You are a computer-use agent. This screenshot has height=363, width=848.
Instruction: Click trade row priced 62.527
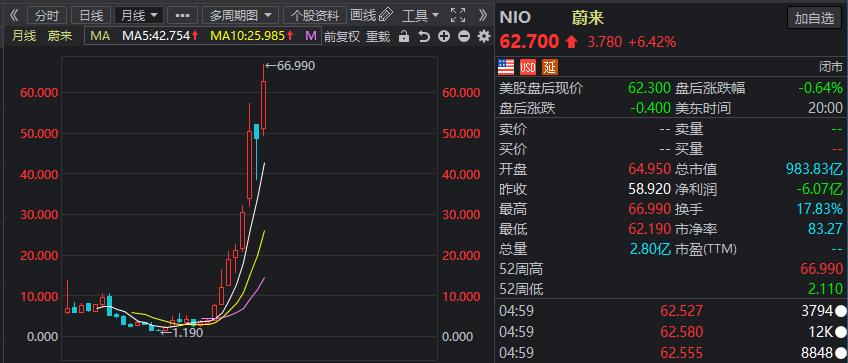click(x=671, y=311)
